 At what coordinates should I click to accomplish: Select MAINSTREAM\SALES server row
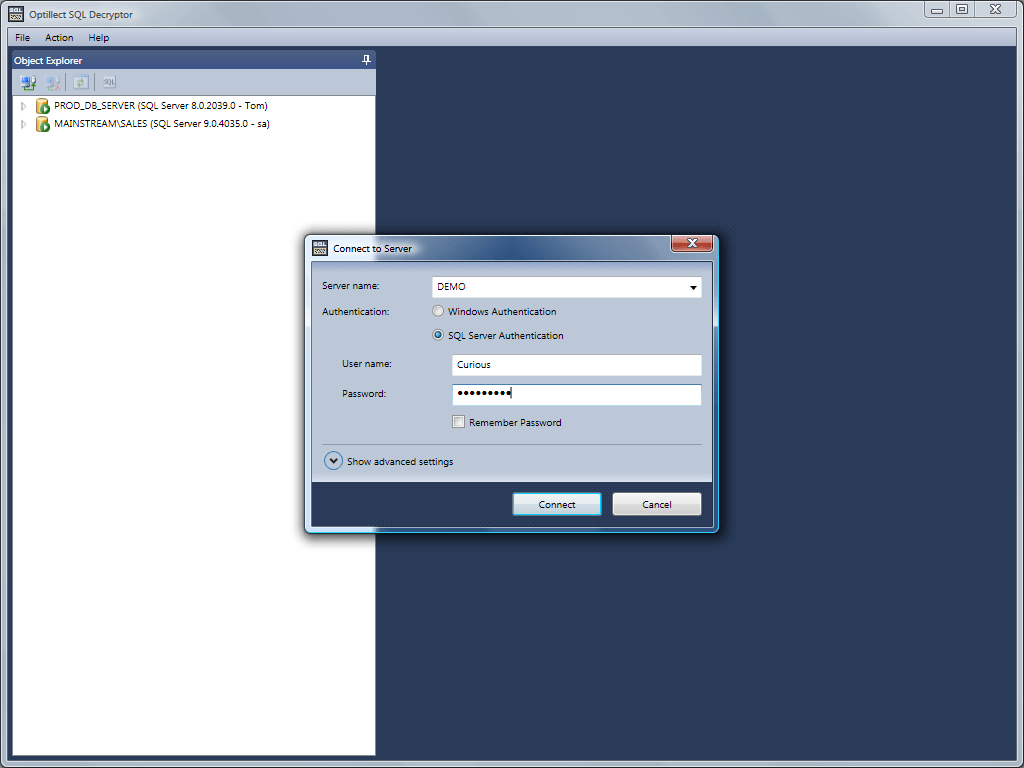point(162,124)
